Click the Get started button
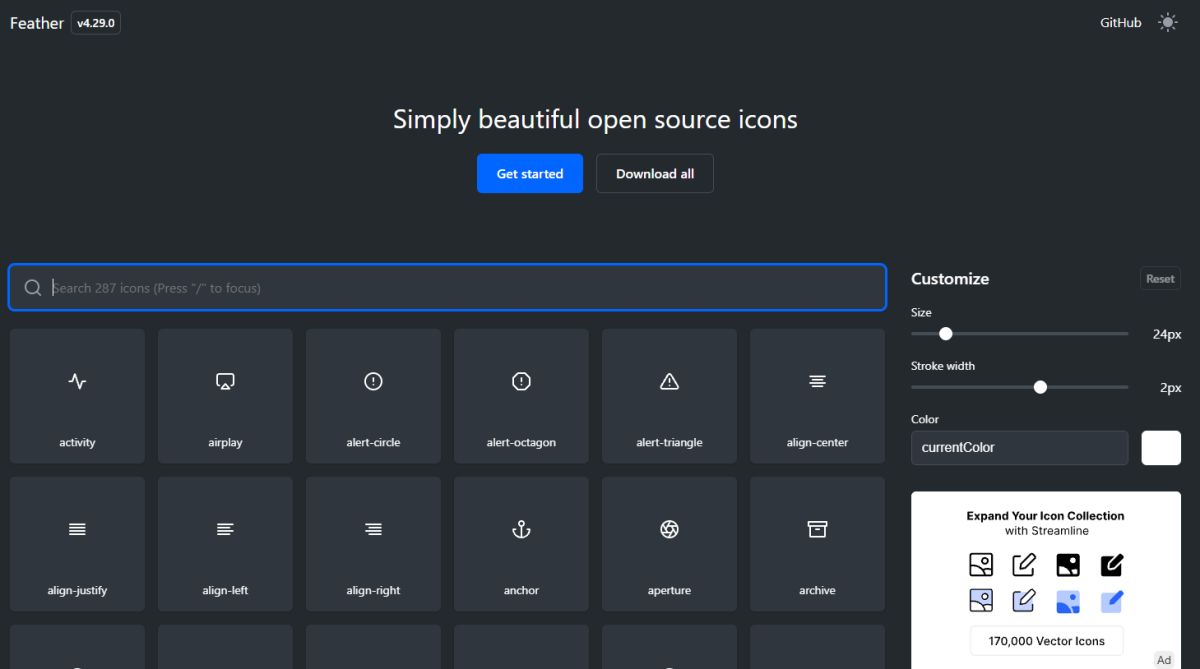This screenshot has width=1200, height=669. click(x=529, y=173)
